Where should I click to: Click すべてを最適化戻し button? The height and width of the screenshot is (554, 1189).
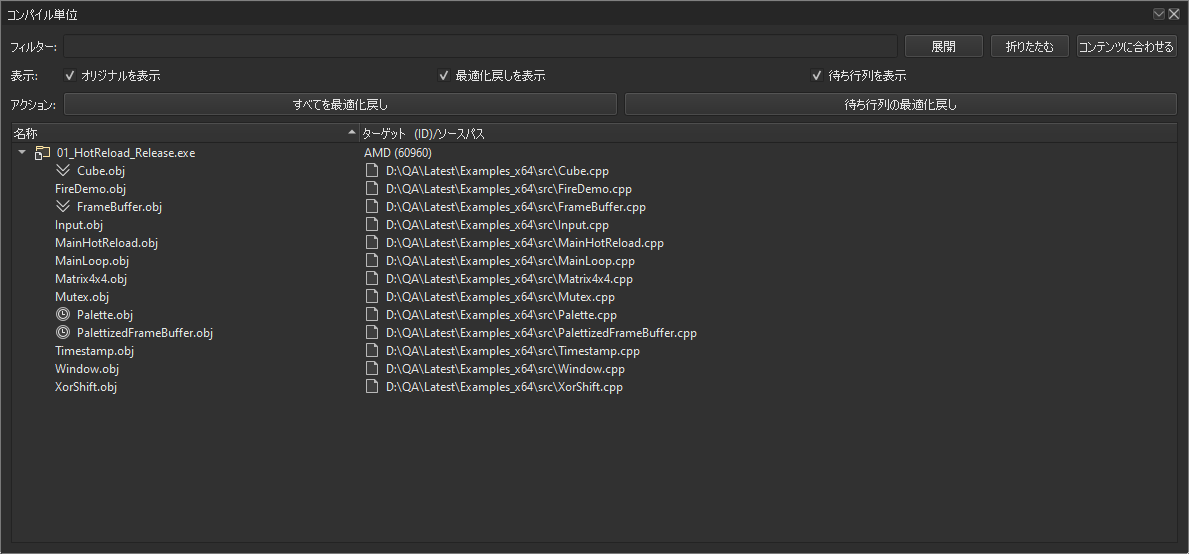click(340, 105)
